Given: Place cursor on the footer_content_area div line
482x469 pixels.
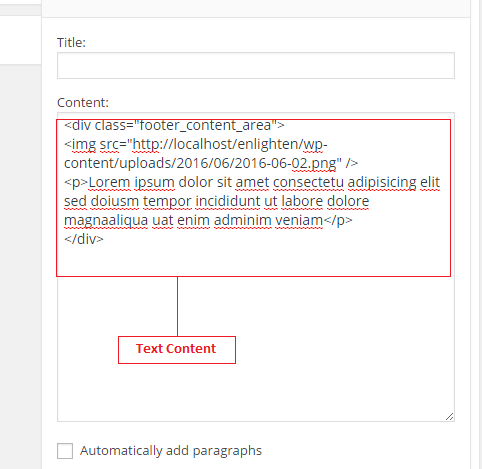Looking at the screenshot, I should [x=174, y=126].
